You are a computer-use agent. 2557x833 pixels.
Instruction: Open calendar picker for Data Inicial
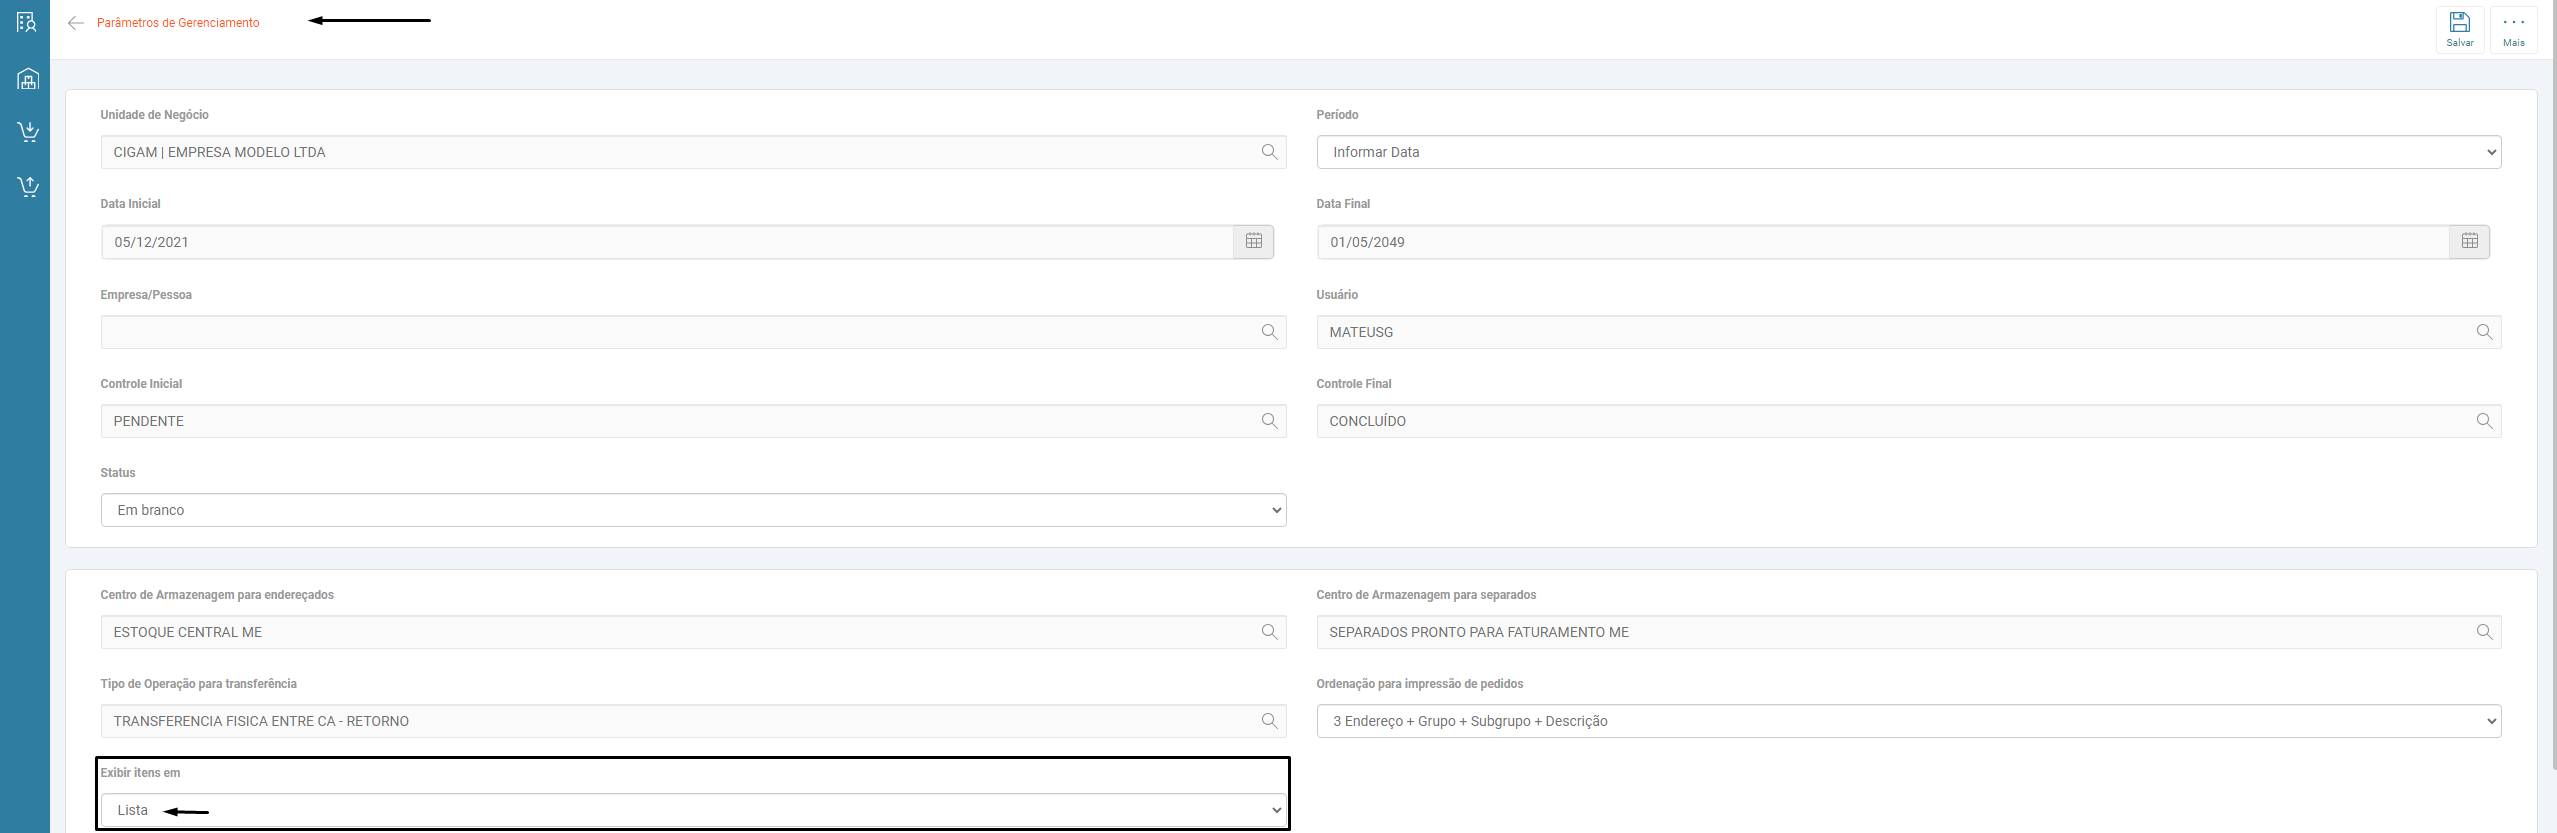tap(1253, 242)
